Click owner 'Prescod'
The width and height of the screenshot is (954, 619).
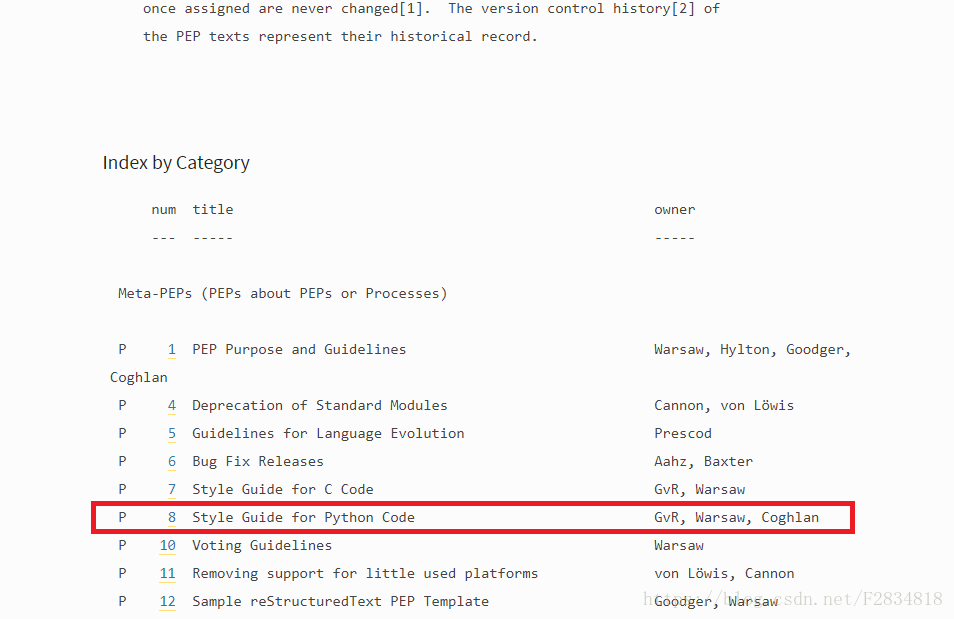683,433
